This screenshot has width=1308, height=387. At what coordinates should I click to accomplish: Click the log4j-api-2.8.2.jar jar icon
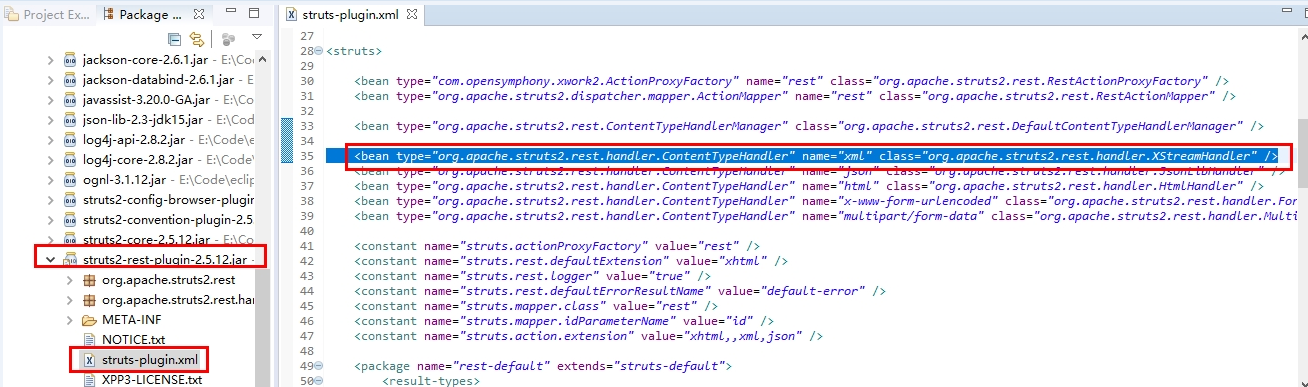[70, 140]
